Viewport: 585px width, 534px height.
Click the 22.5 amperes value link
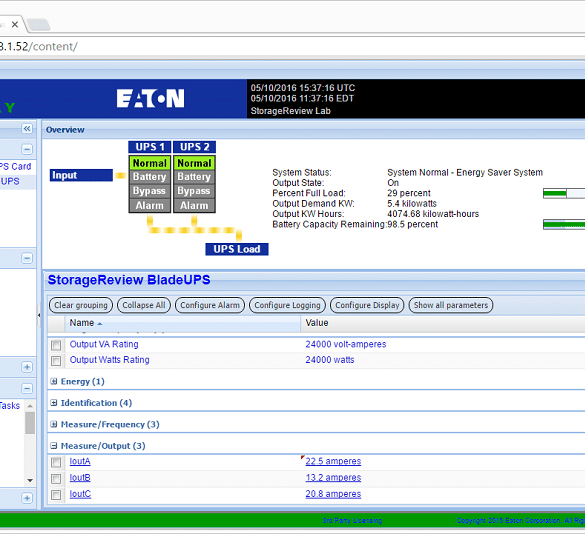click(x=333, y=462)
